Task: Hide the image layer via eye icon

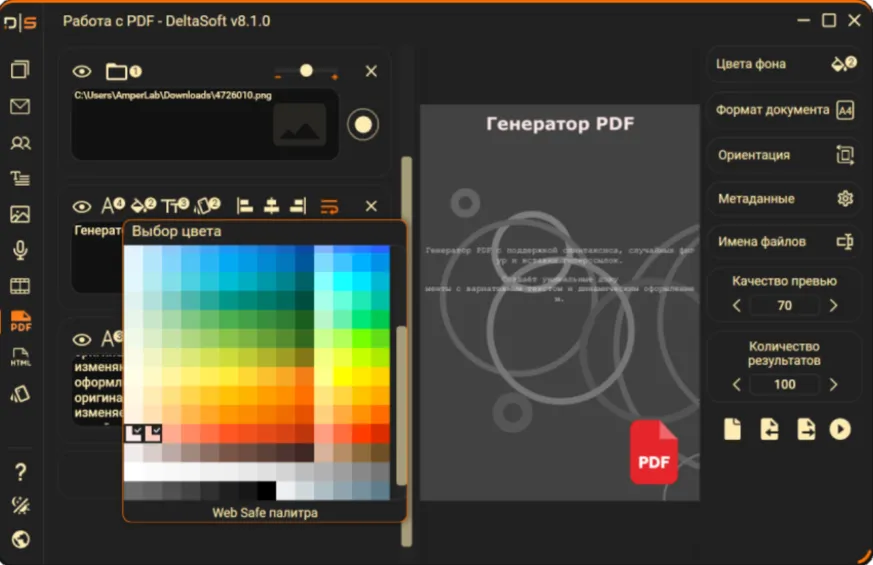Action: [82, 71]
